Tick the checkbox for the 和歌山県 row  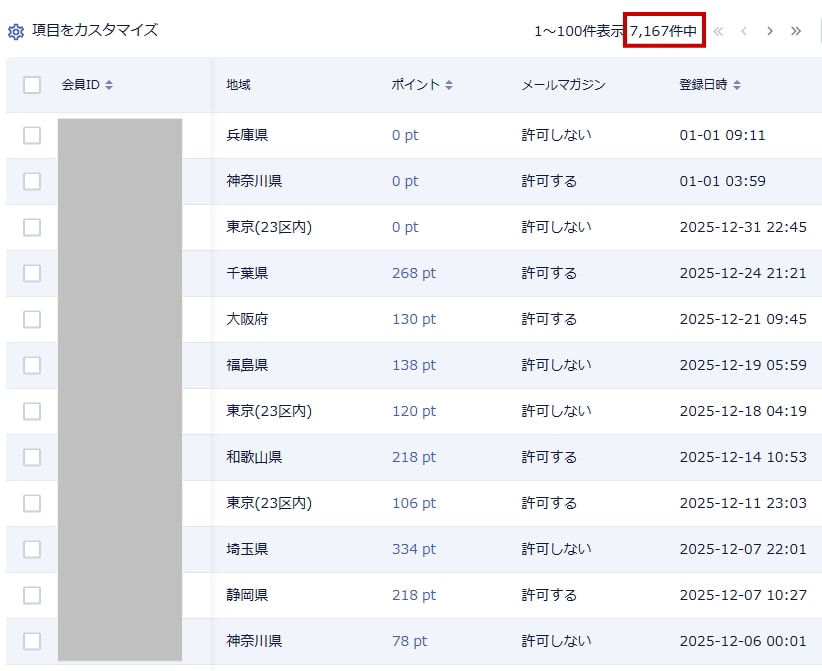tap(32, 457)
